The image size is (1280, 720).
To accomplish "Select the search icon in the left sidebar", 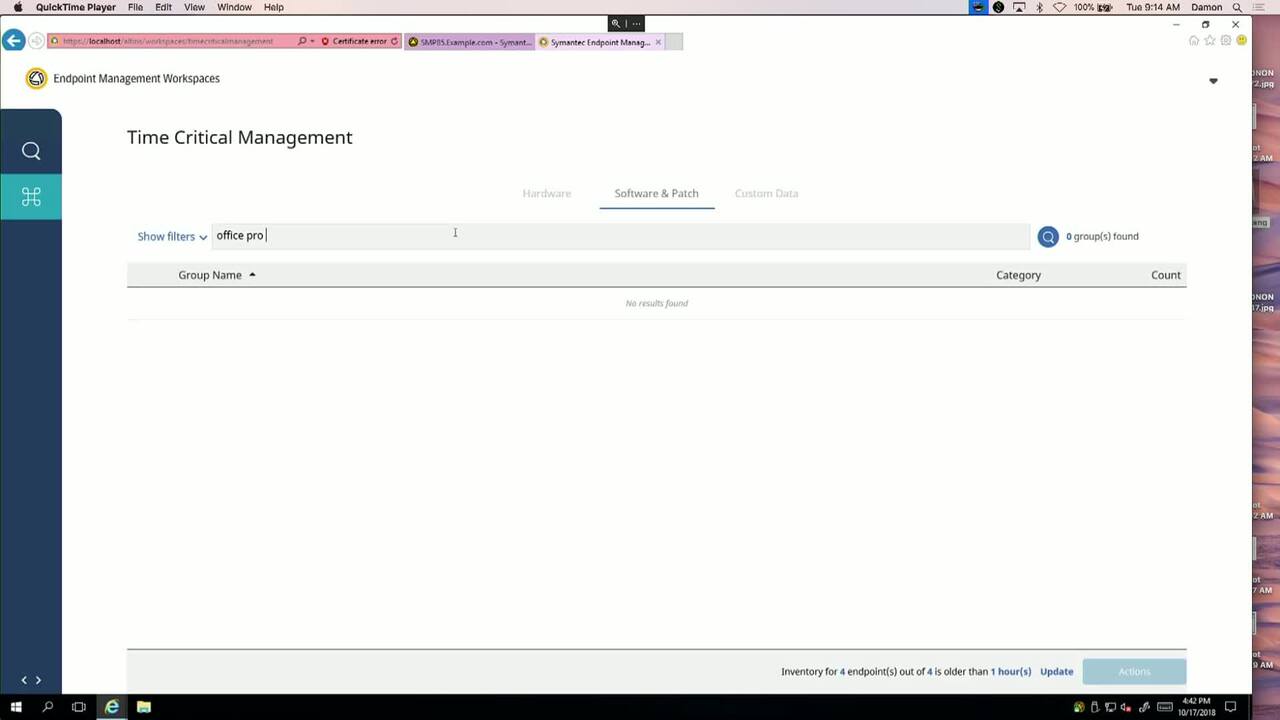I will pos(31,150).
